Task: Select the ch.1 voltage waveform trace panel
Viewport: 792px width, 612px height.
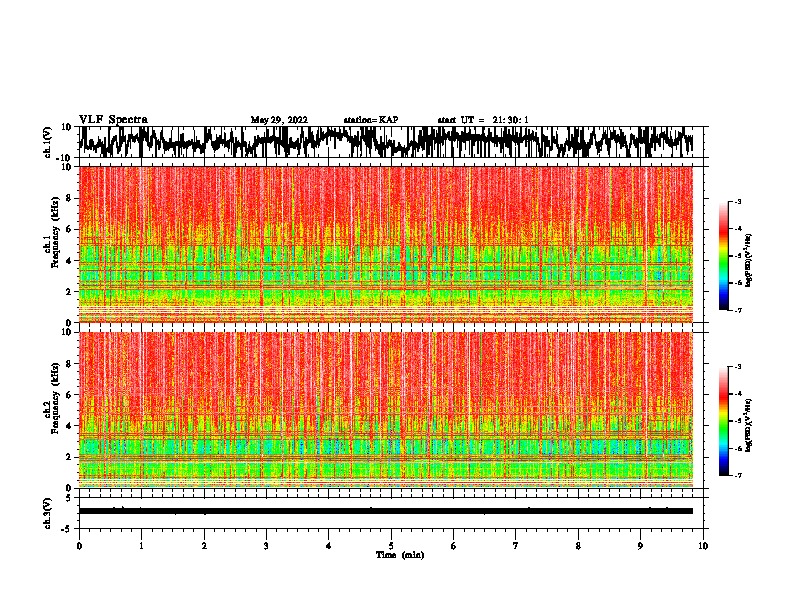Action: 391,142
